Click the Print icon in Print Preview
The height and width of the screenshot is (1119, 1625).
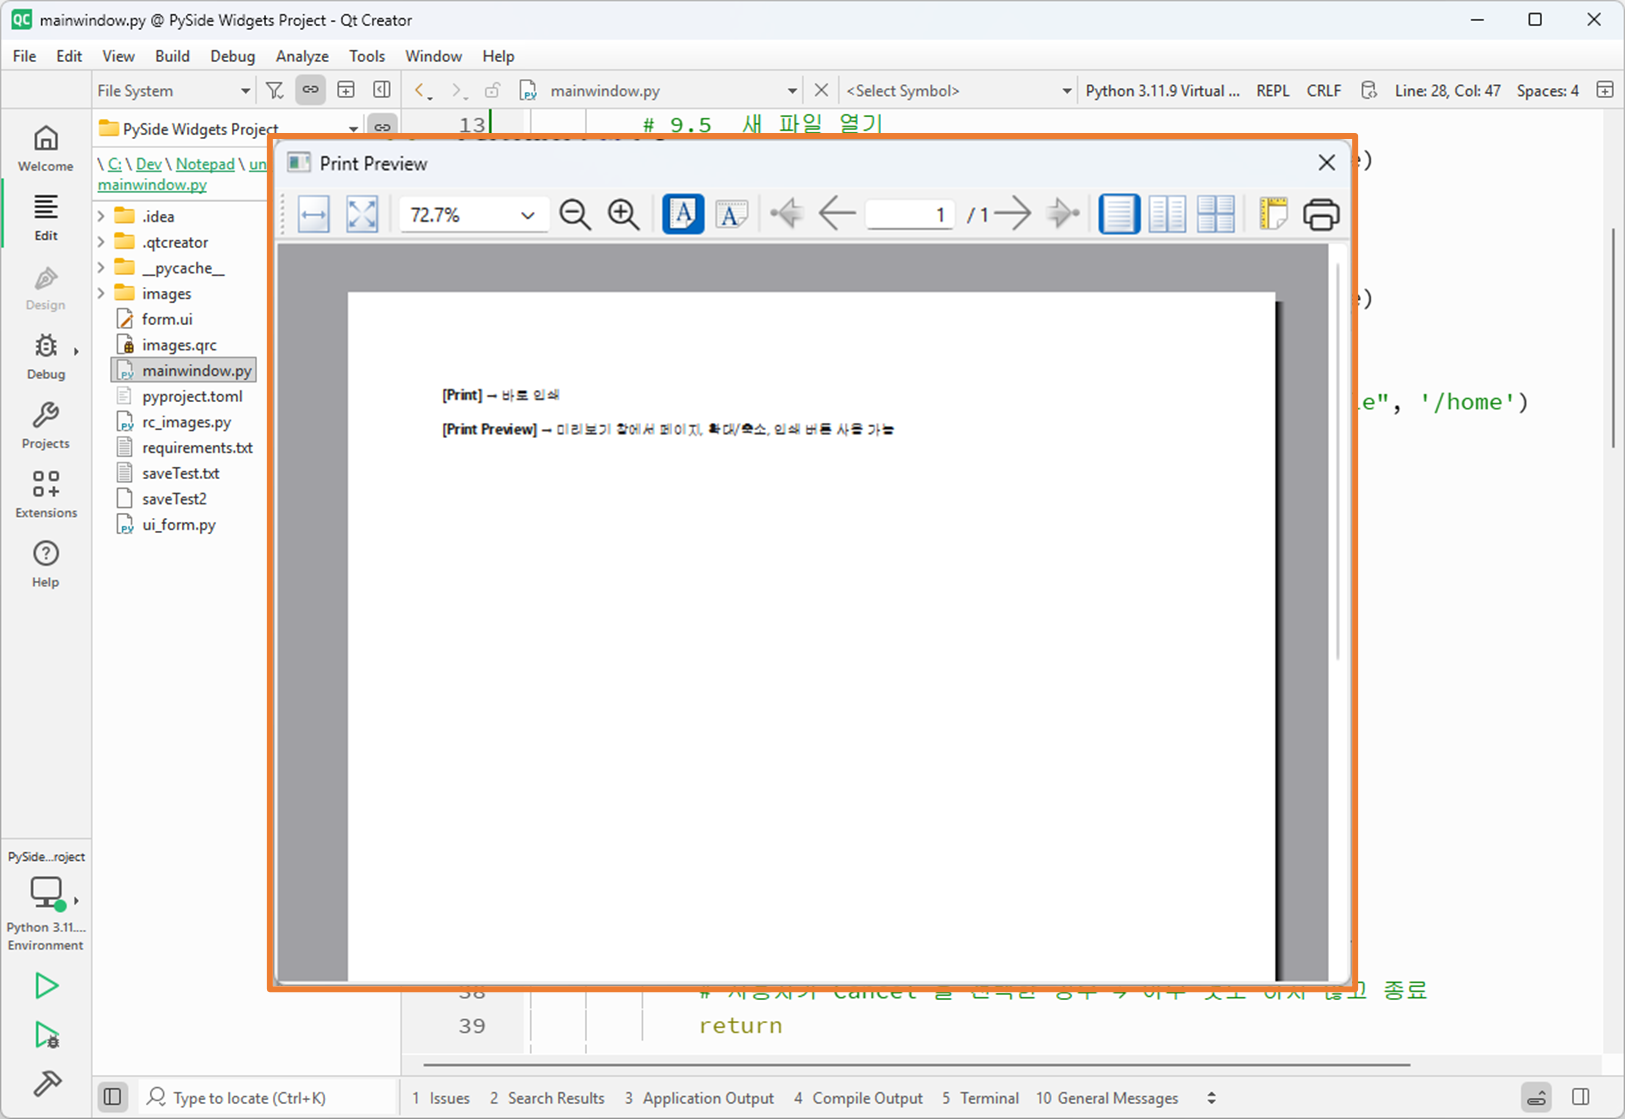(1321, 214)
